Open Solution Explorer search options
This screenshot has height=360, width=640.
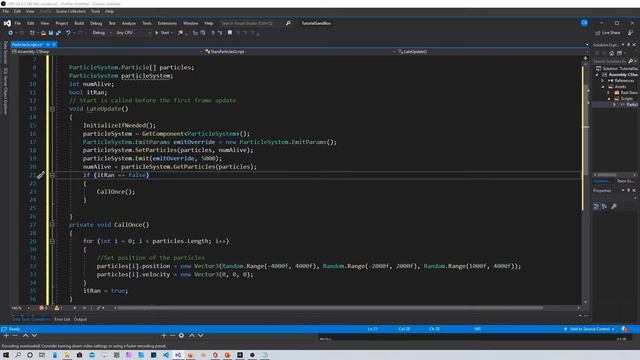pos(635,61)
